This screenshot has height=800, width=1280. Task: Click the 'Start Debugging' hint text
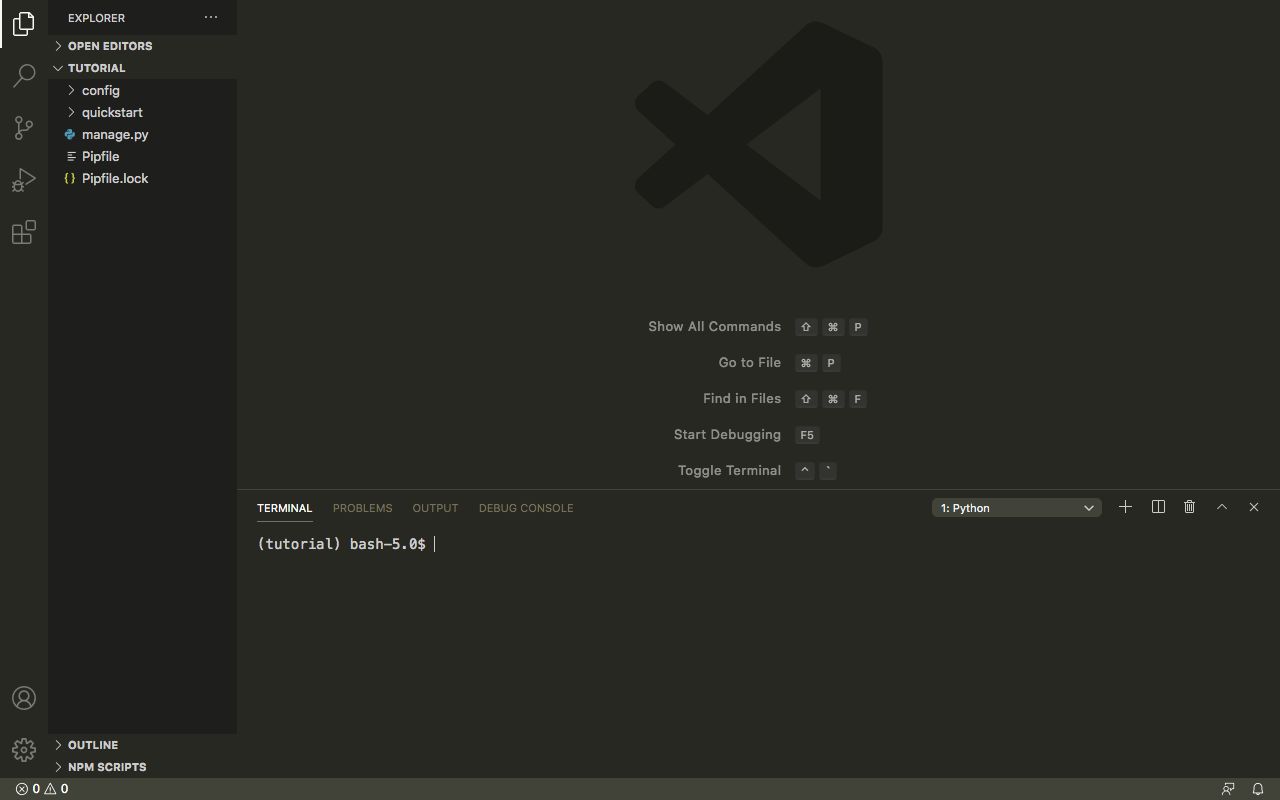(727, 435)
